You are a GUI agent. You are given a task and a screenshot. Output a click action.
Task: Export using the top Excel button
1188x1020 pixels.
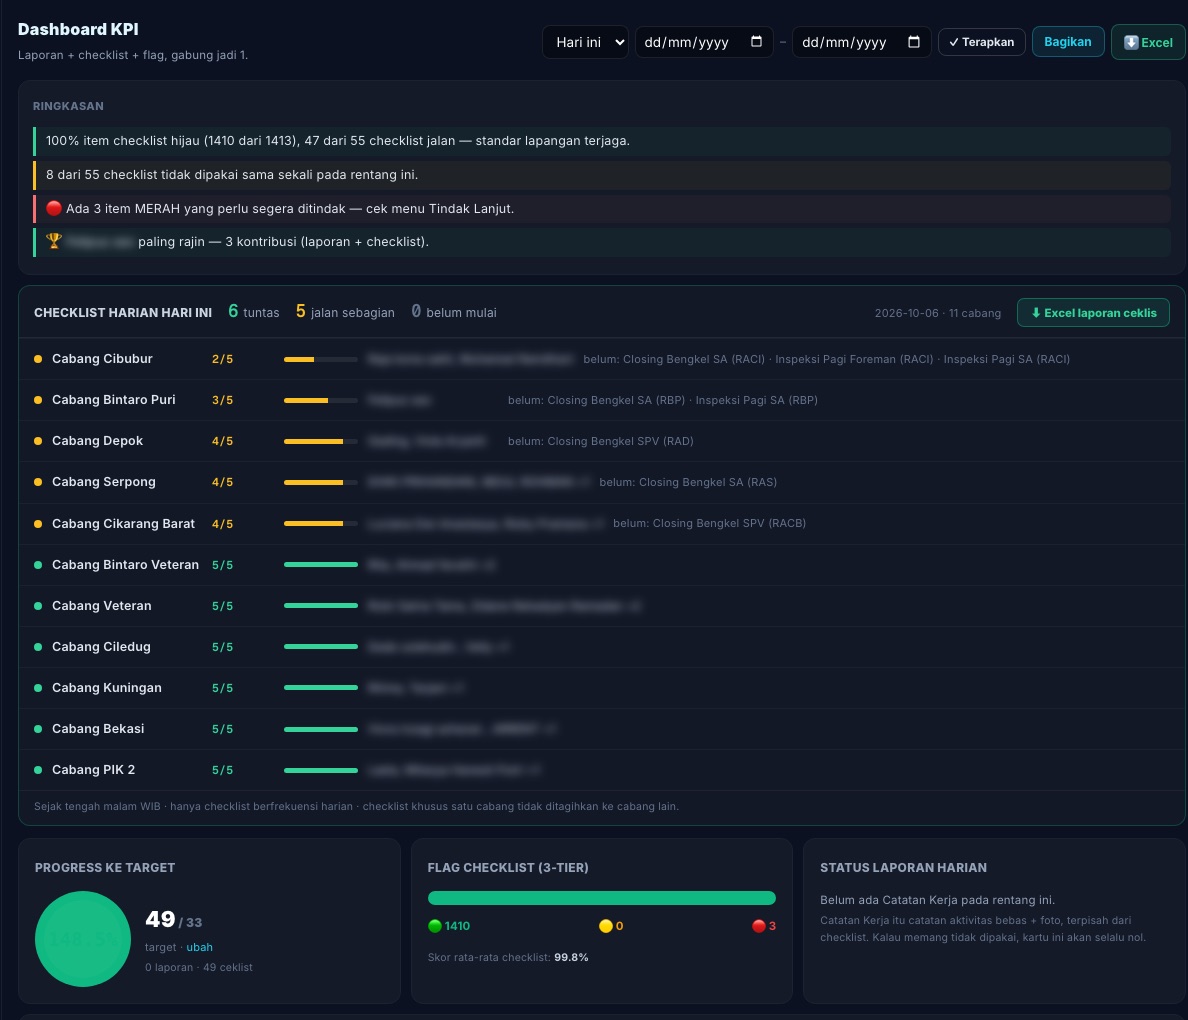1148,42
